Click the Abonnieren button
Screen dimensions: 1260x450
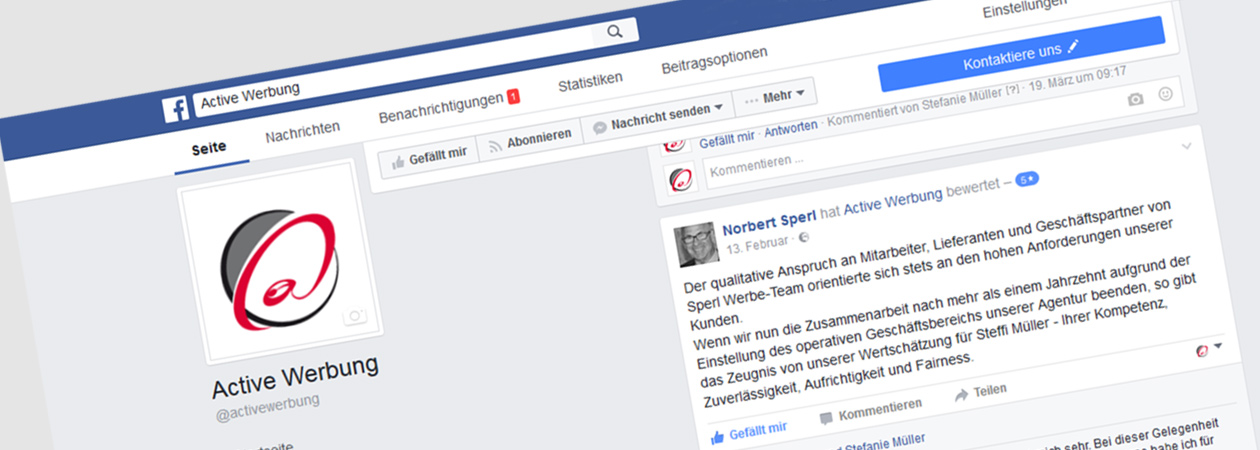pos(529,139)
